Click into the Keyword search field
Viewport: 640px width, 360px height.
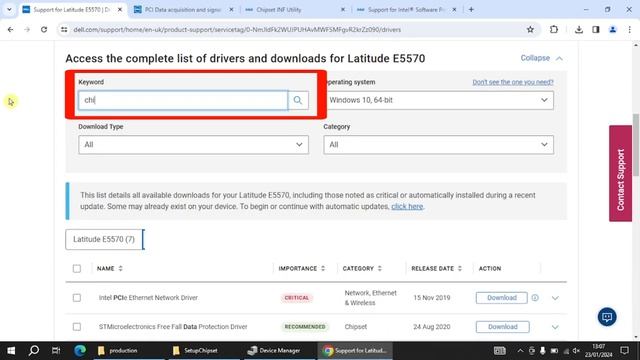pos(183,100)
